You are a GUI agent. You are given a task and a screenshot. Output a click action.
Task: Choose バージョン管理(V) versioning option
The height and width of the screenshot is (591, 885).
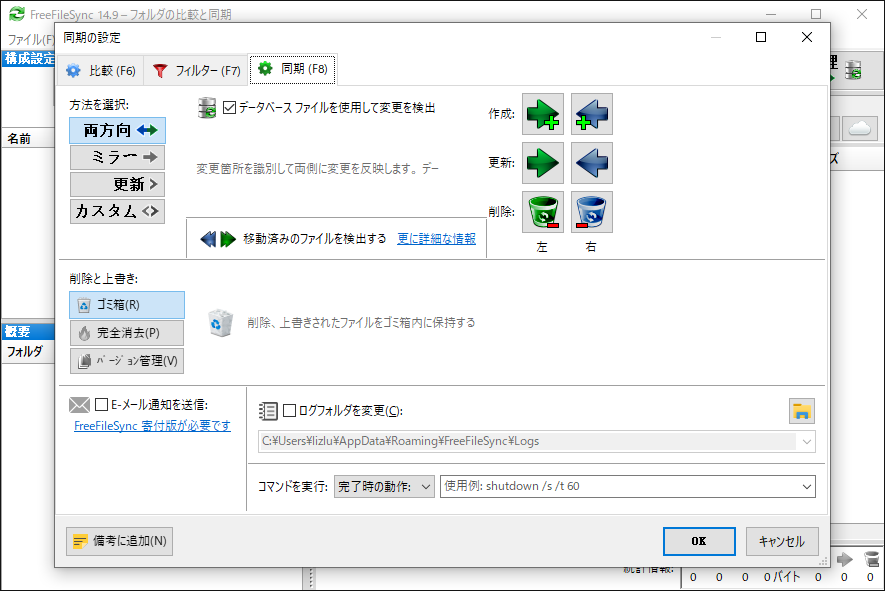[x=127, y=361]
